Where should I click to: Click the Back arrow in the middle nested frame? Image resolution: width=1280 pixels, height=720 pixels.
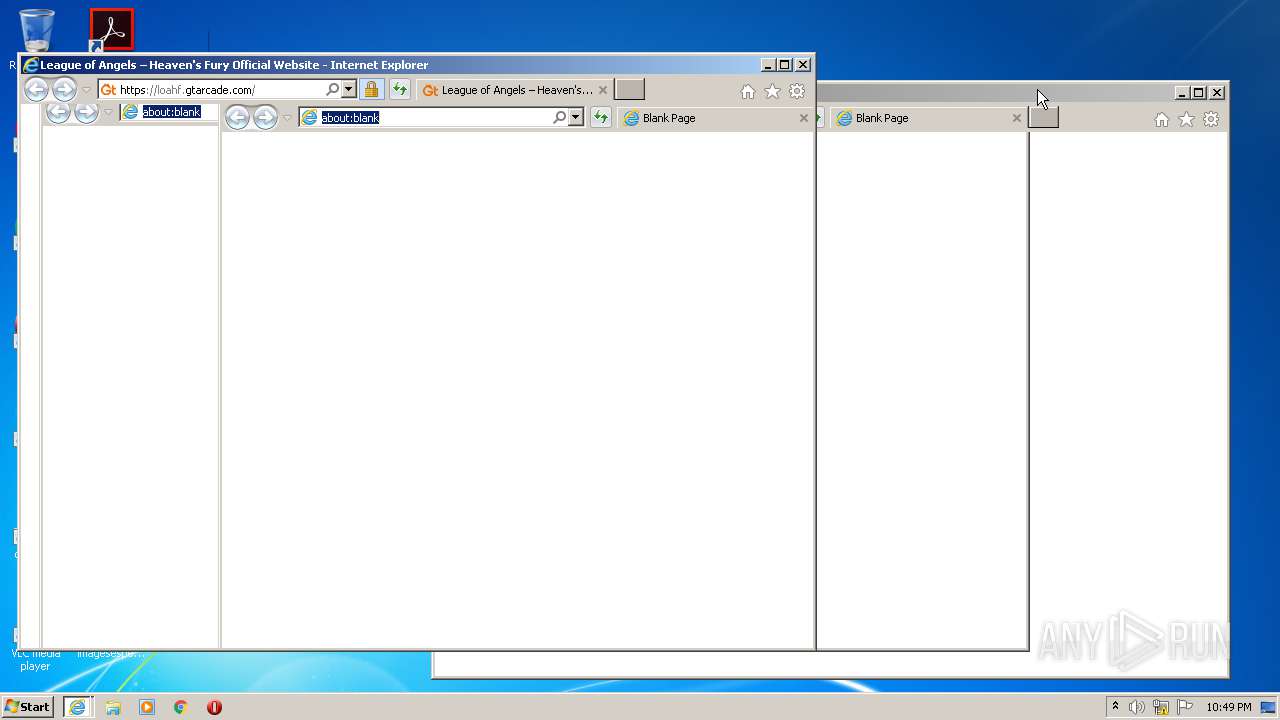pos(237,118)
